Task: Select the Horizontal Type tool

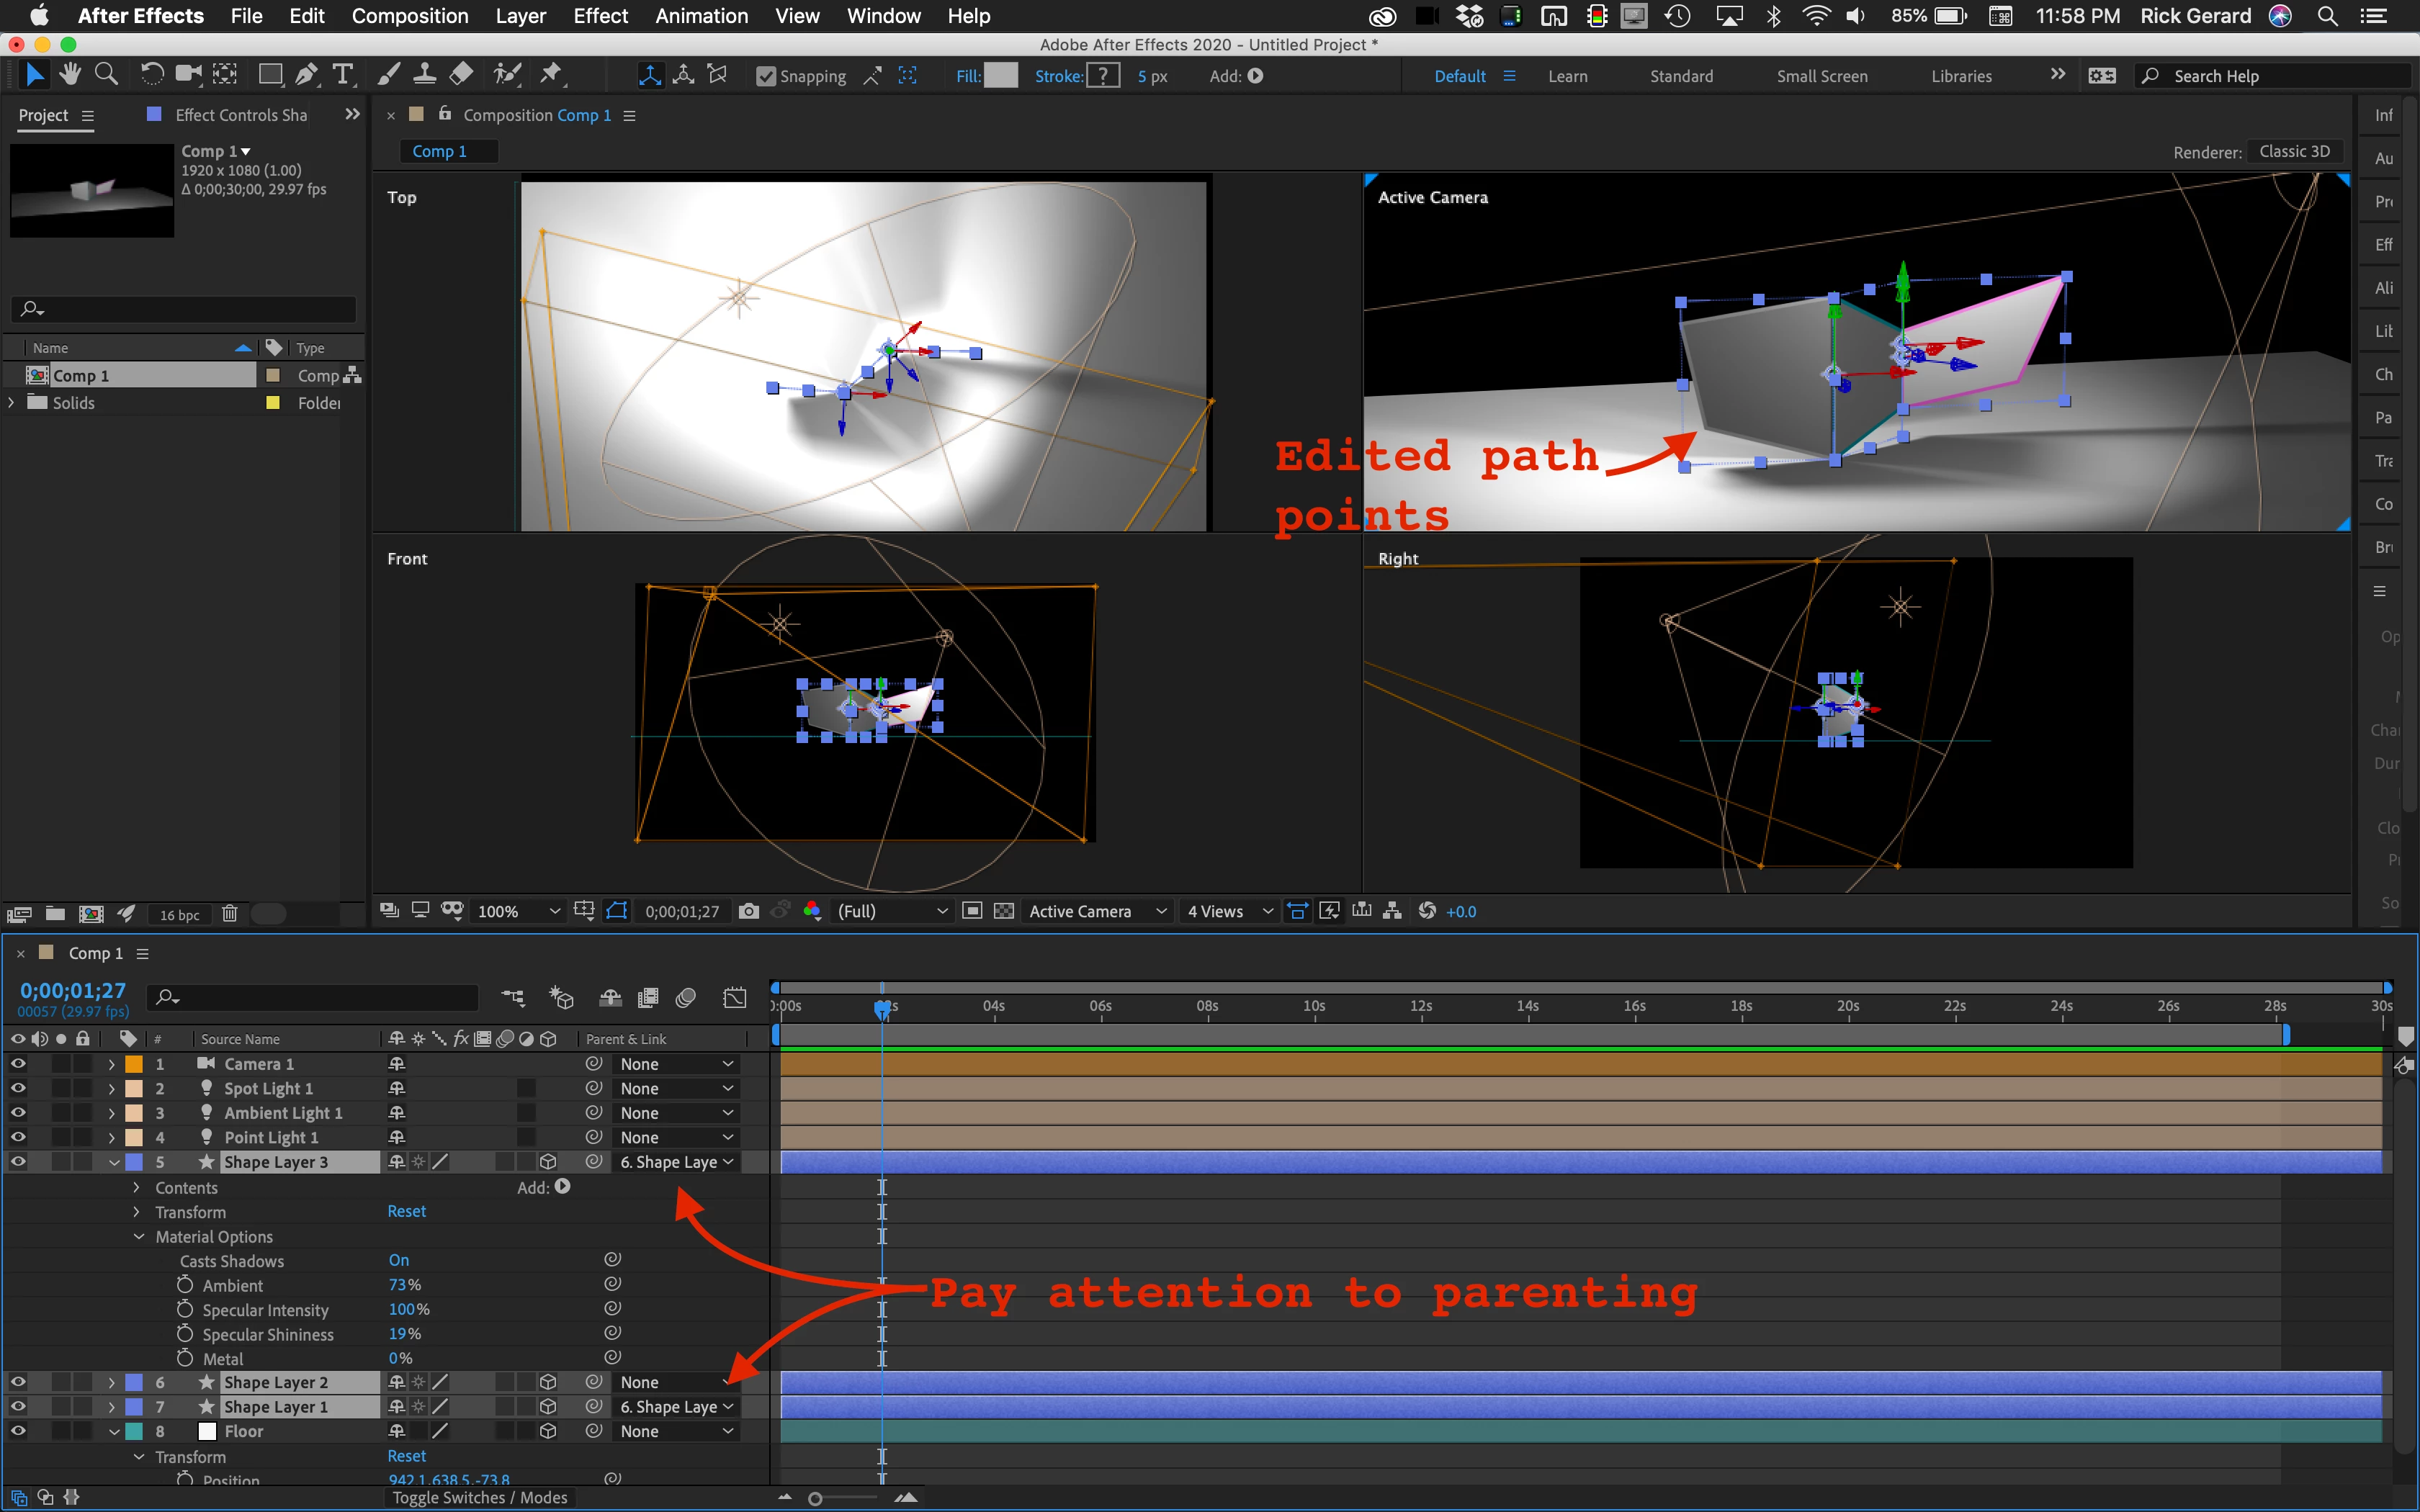Action: 343,75
